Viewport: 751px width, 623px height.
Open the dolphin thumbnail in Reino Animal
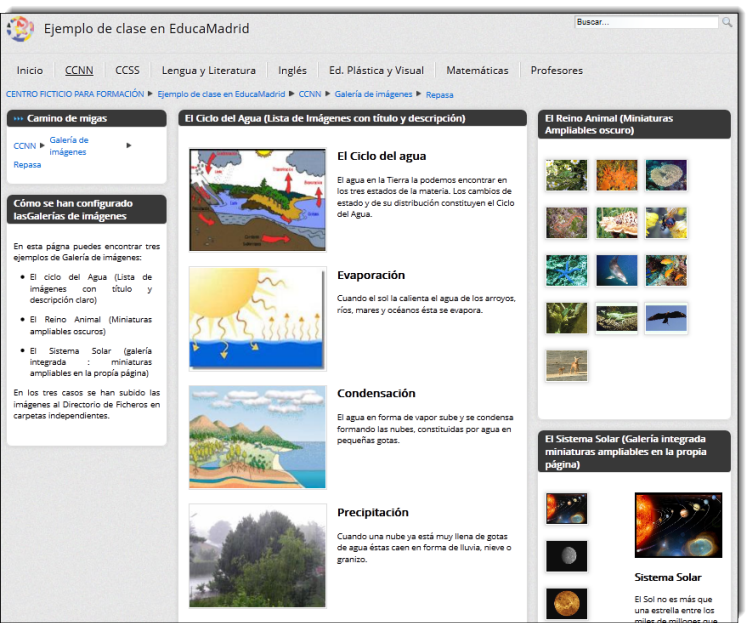click(x=616, y=270)
